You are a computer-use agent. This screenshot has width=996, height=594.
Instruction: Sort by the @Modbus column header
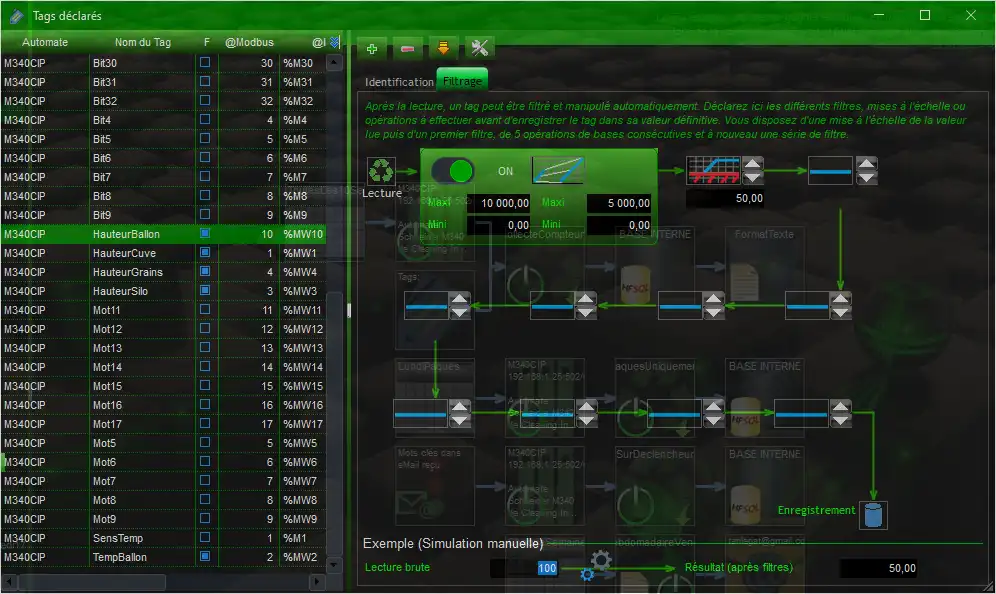249,43
